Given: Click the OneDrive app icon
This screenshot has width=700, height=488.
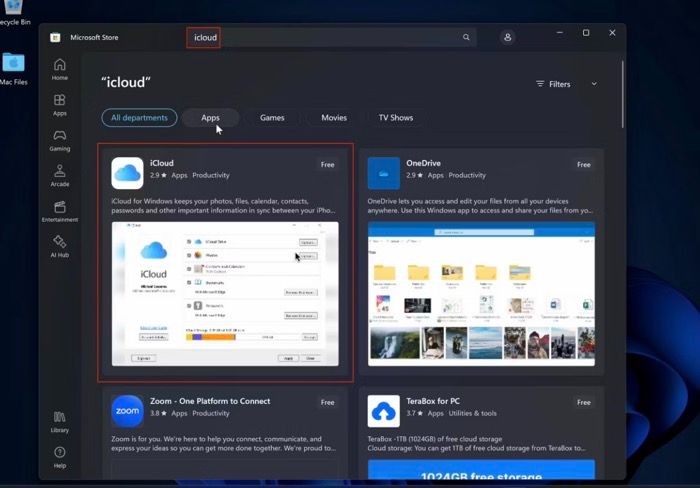Looking at the screenshot, I should click(383, 173).
